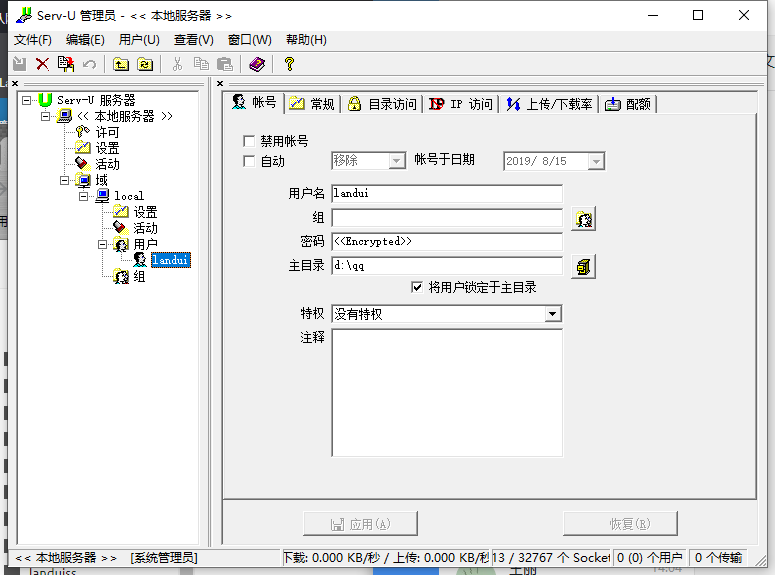This screenshot has width=775, height=575.
Task: Switch to the 上传/下载率 tab
Action: pyautogui.click(x=550, y=104)
